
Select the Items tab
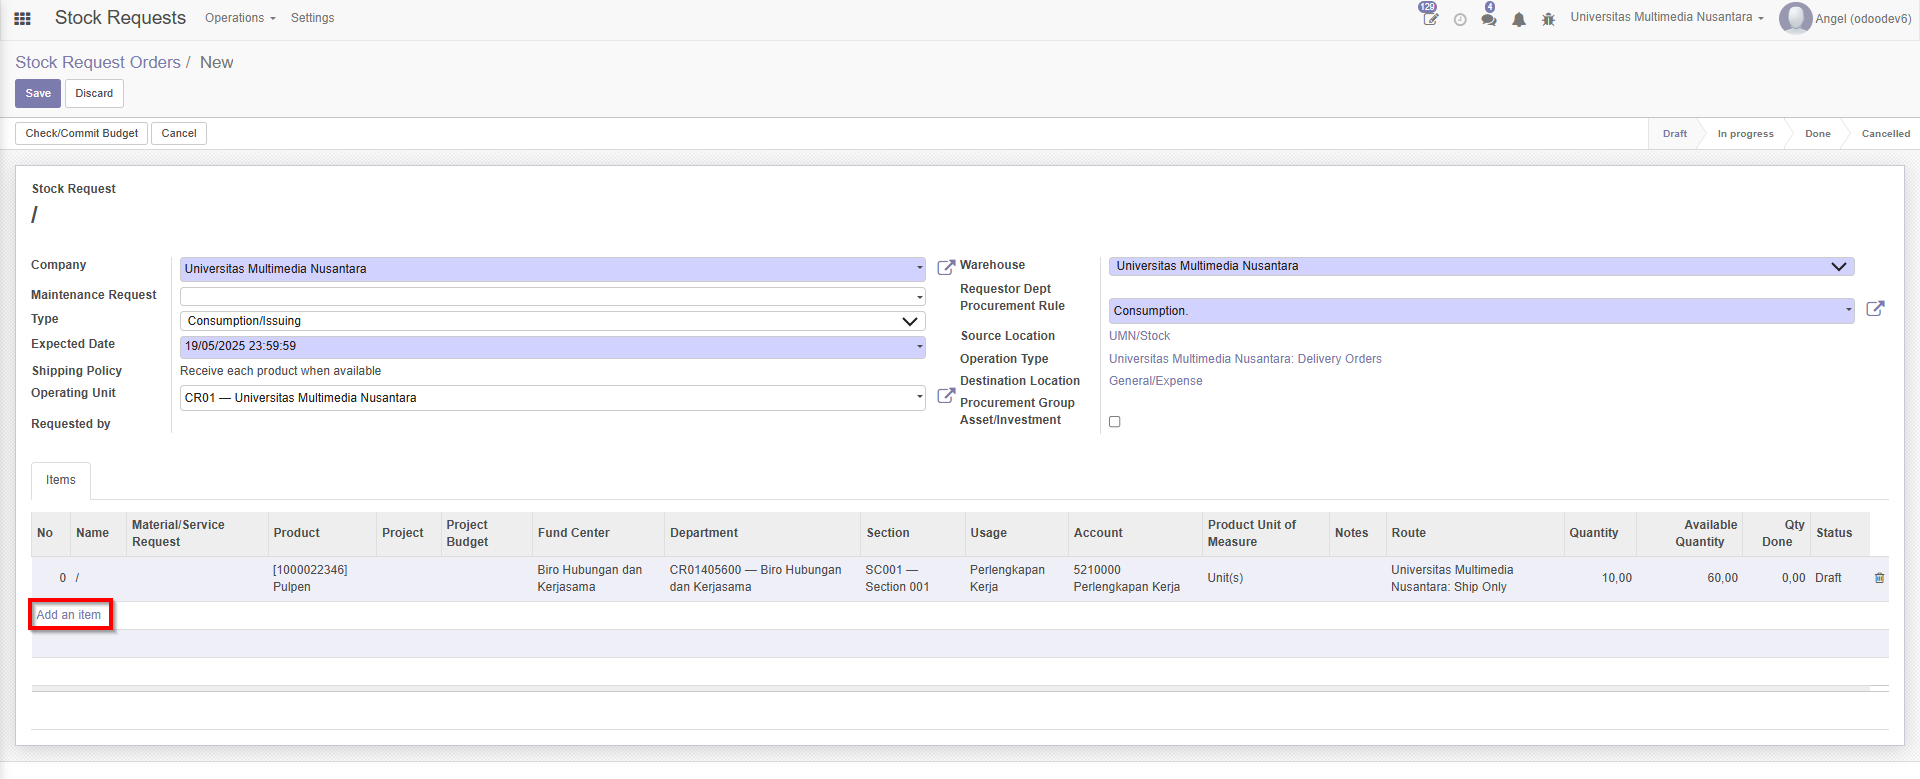[x=61, y=480]
